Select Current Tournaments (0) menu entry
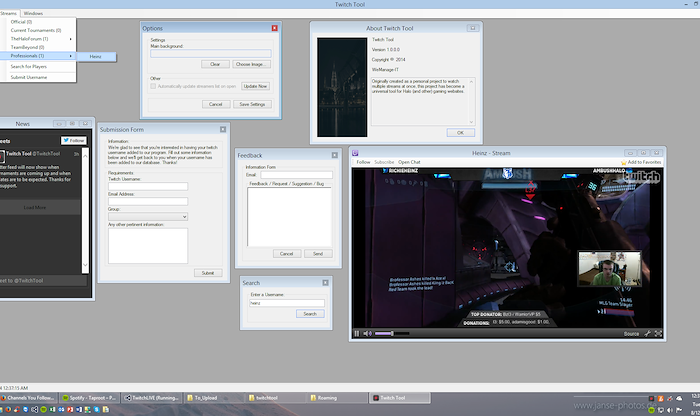Viewport: 700px width, 416px height. click(38, 30)
